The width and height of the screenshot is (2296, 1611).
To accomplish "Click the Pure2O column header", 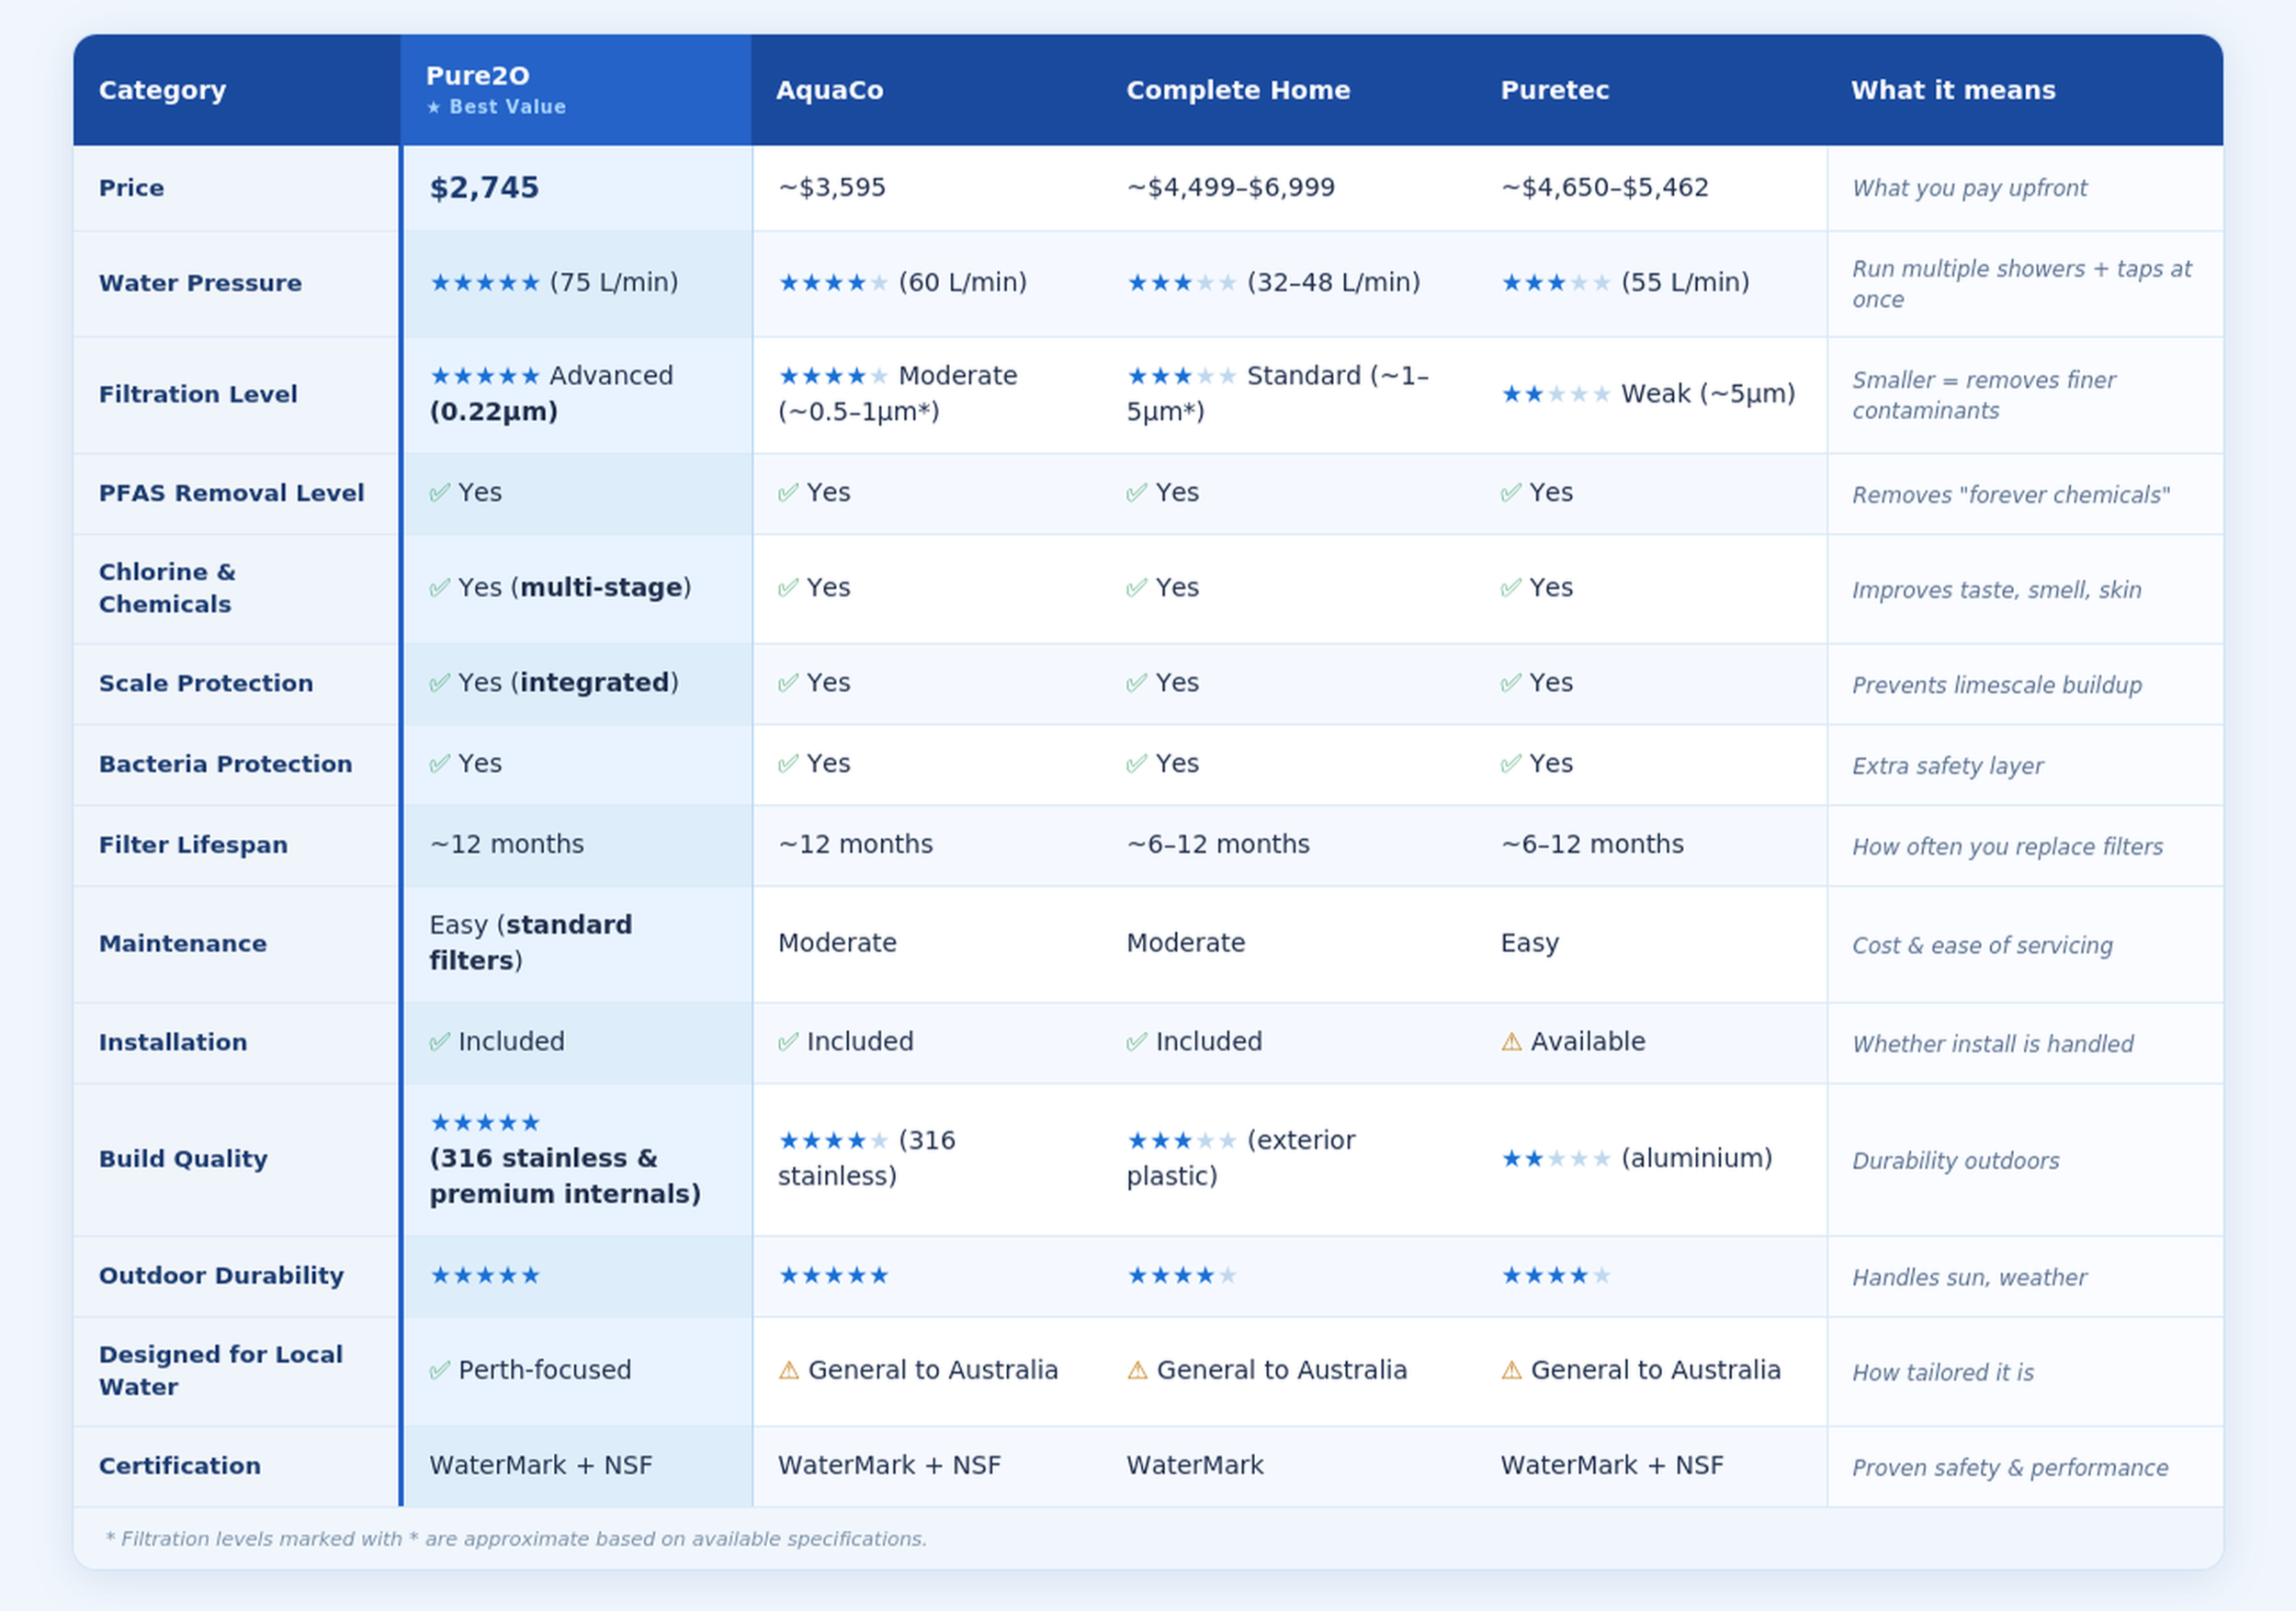I will (478, 76).
